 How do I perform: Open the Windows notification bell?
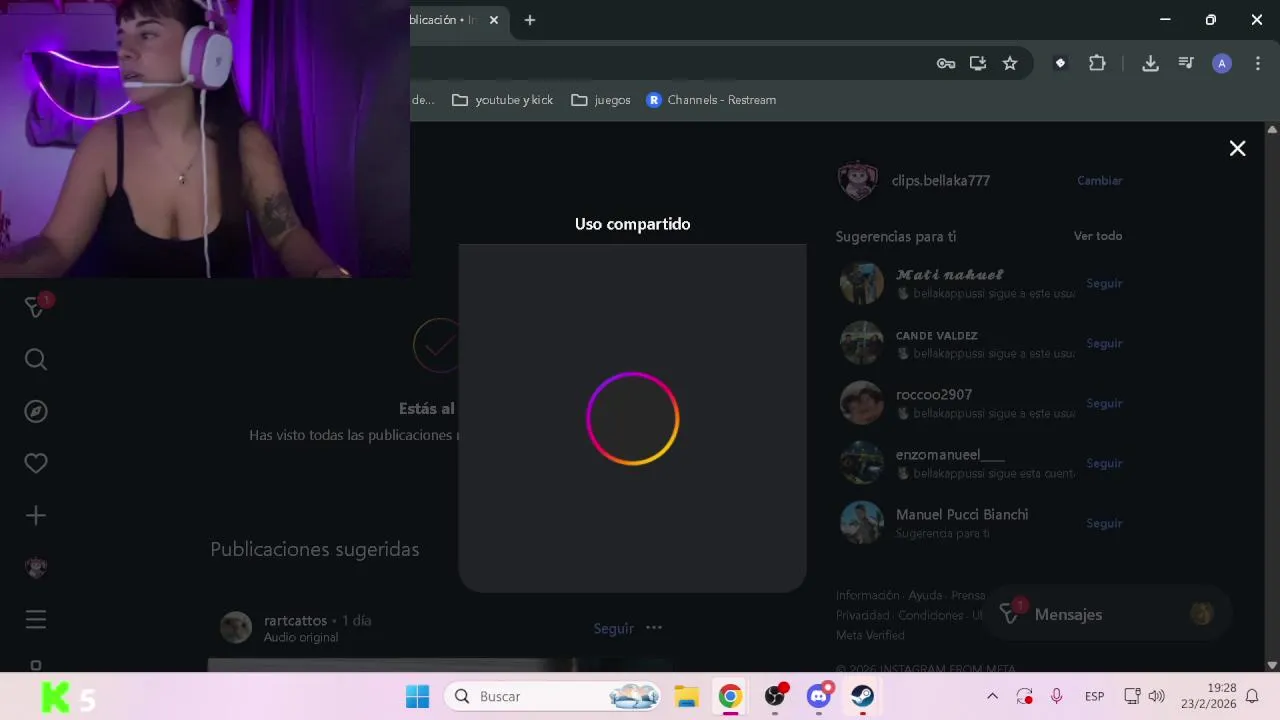pyautogui.click(x=1252, y=696)
